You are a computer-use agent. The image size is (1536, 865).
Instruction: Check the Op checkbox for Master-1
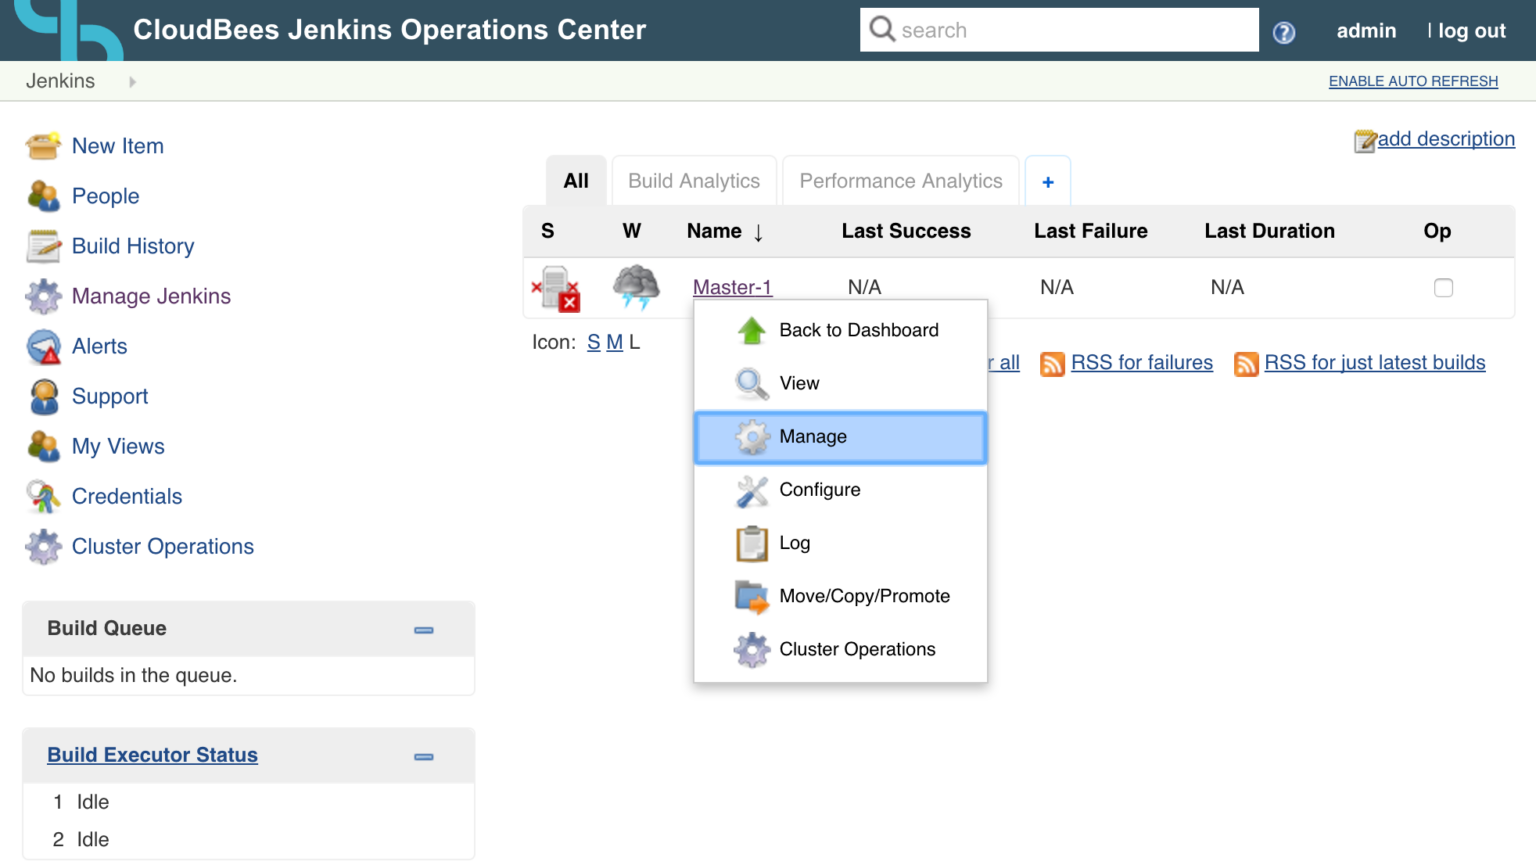(x=1443, y=287)
